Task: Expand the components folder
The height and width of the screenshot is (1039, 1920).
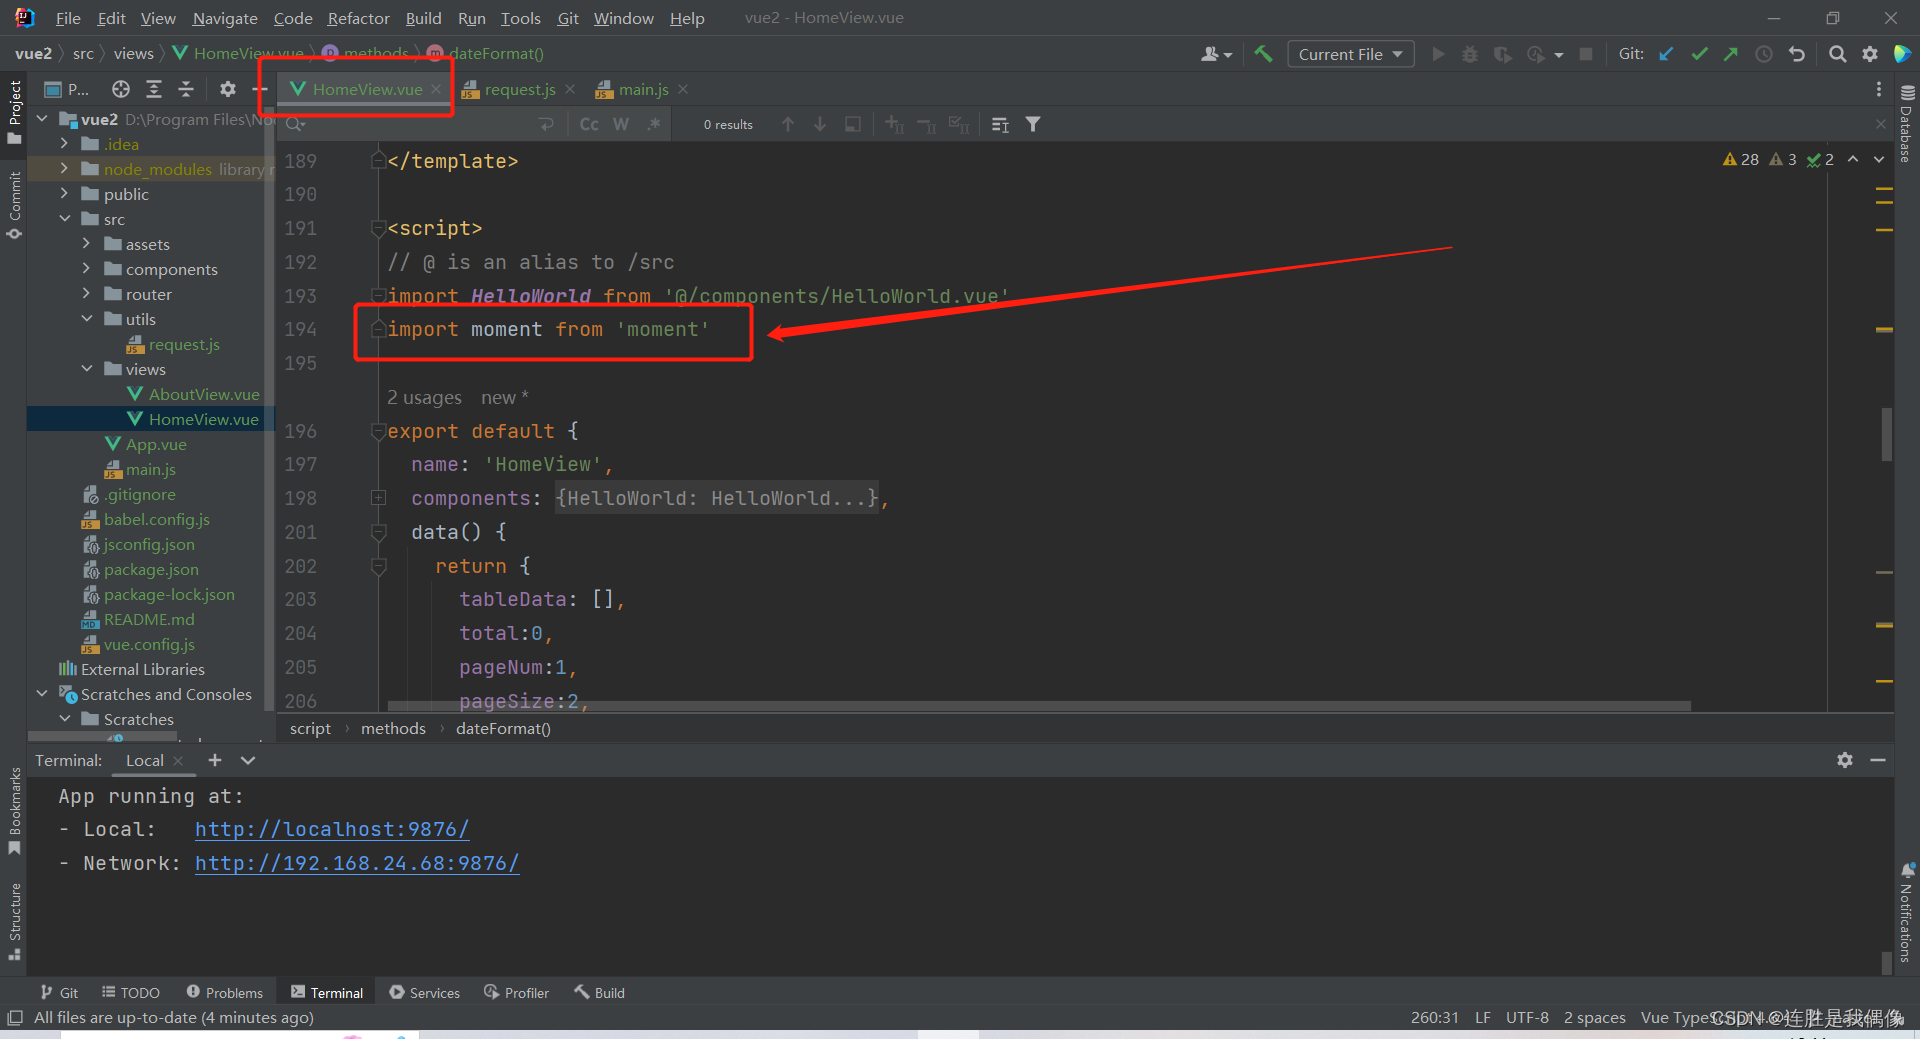Action: (88, 269)
